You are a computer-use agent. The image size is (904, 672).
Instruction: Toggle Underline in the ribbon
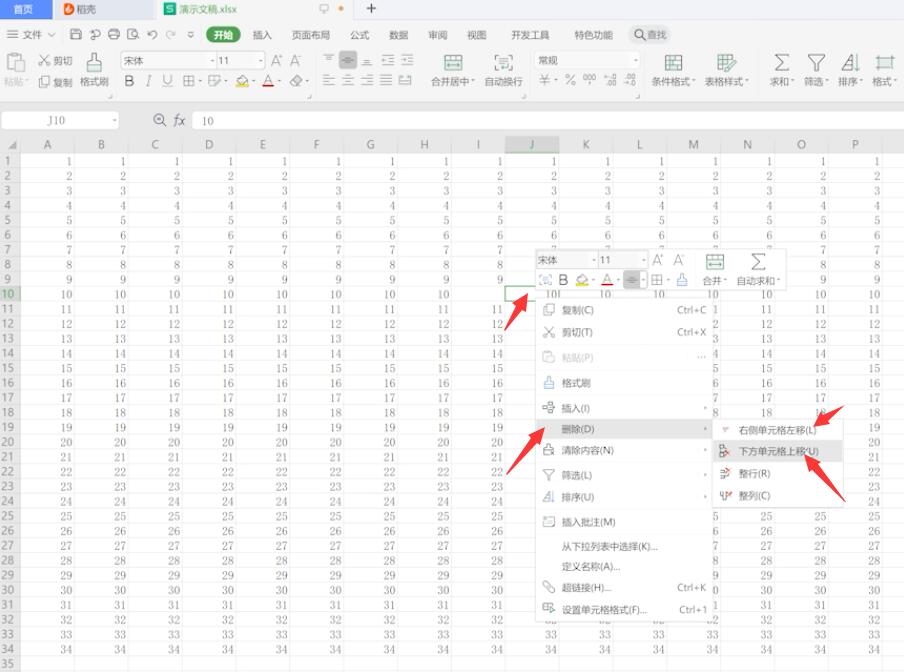click(x=167, y=81)
